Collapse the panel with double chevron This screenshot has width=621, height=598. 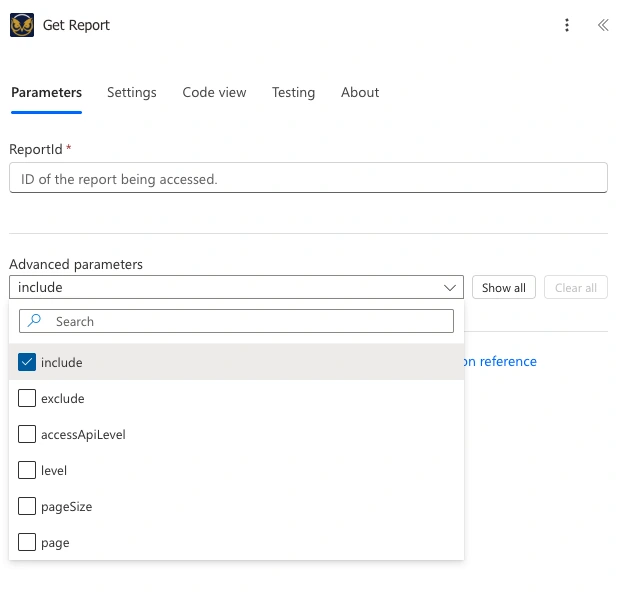603,25
